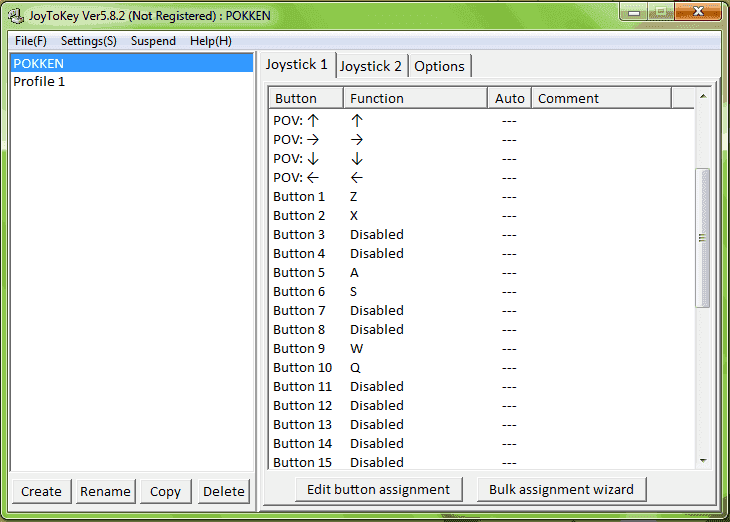
Task: Select the POV down arrow row
Action: click(x=482, y=159)
